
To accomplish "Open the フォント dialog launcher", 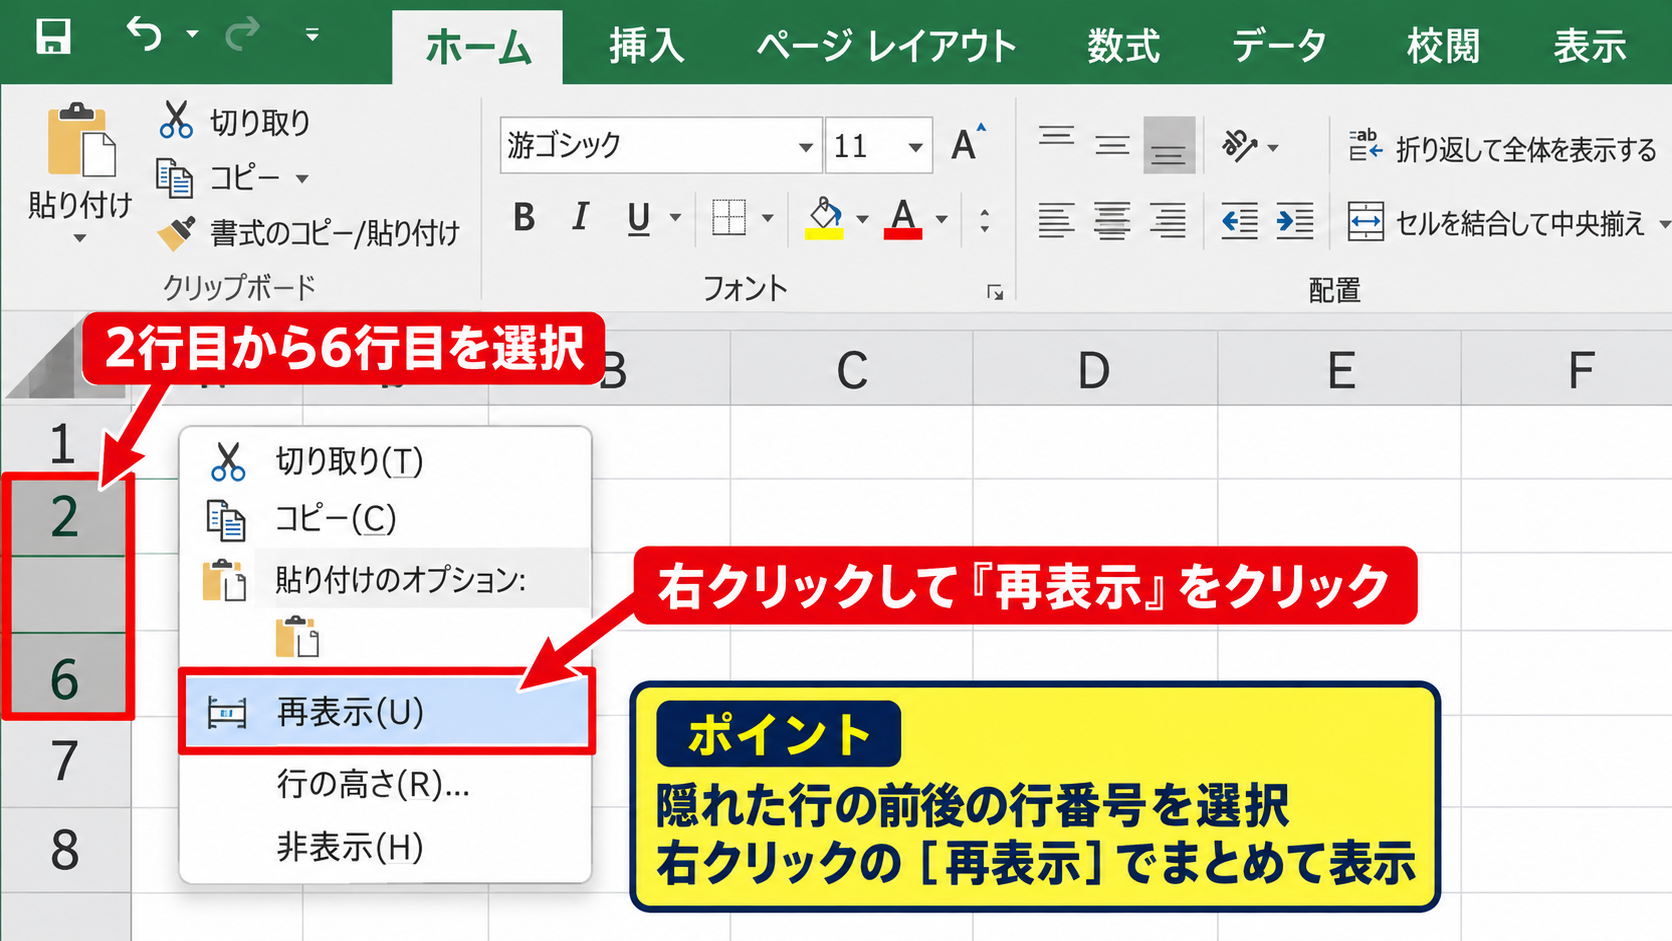I will pyautogui.click(x=995, y=292).
